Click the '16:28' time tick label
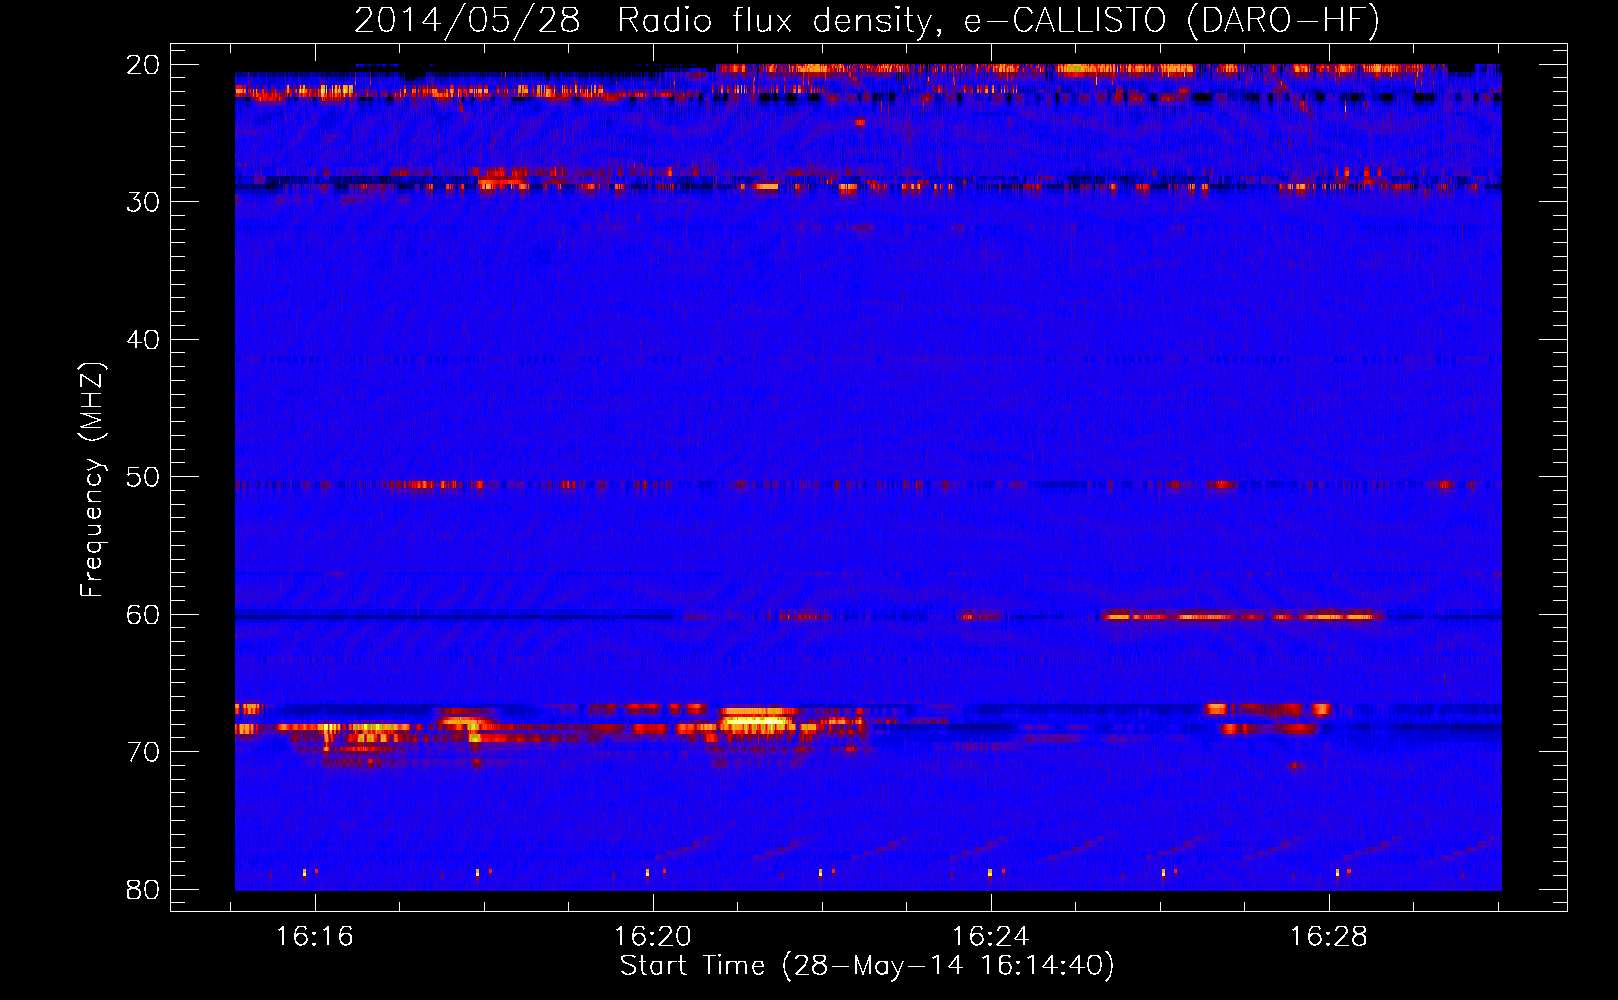 click(1329, 937)
